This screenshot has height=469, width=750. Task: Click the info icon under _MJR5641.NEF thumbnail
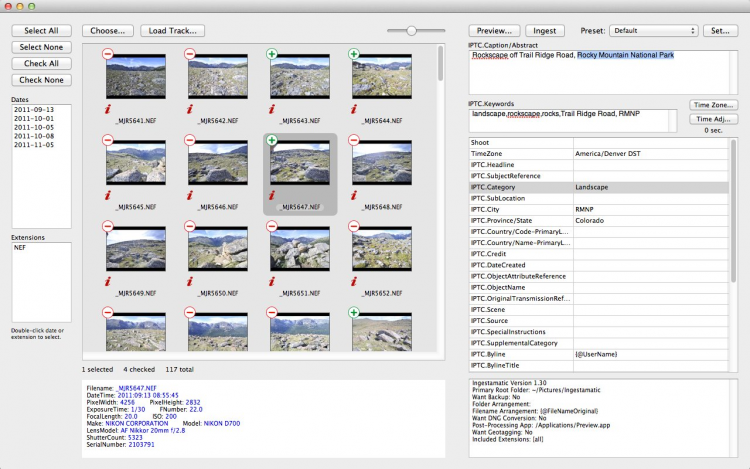107,107
